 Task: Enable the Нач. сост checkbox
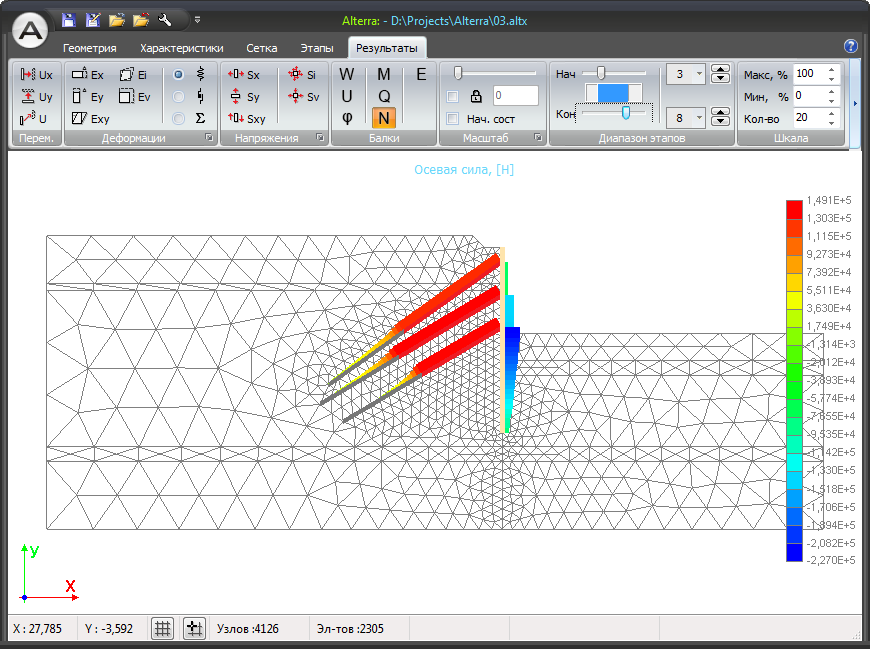tap(453, 119)
